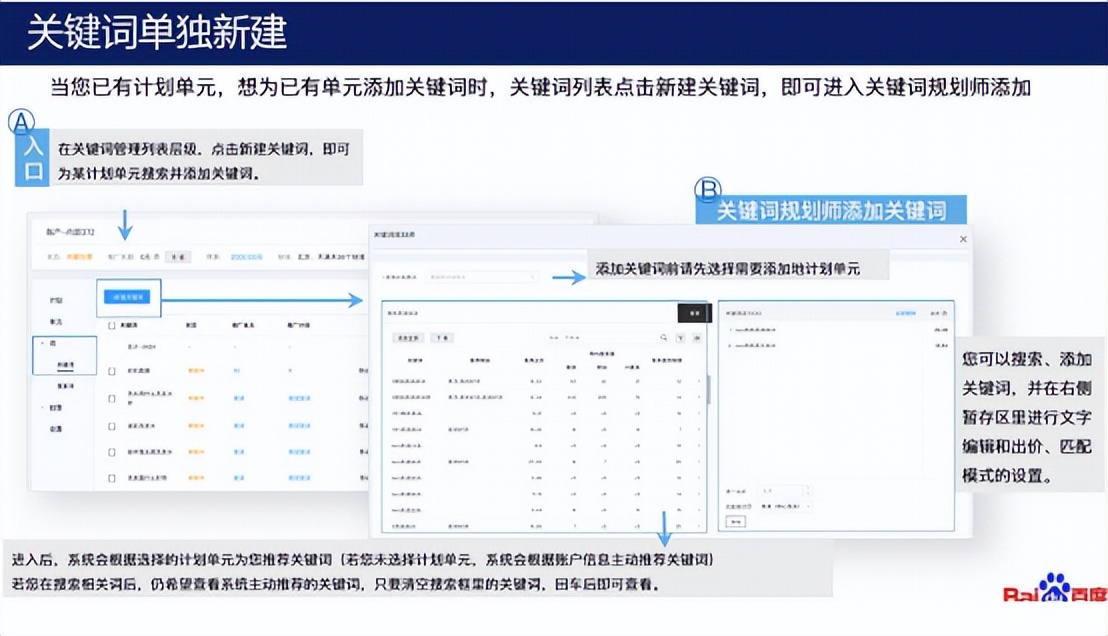Open the filter funnel icon in planner
This screenshot has width=1108, height=636.
click(680, 338)
